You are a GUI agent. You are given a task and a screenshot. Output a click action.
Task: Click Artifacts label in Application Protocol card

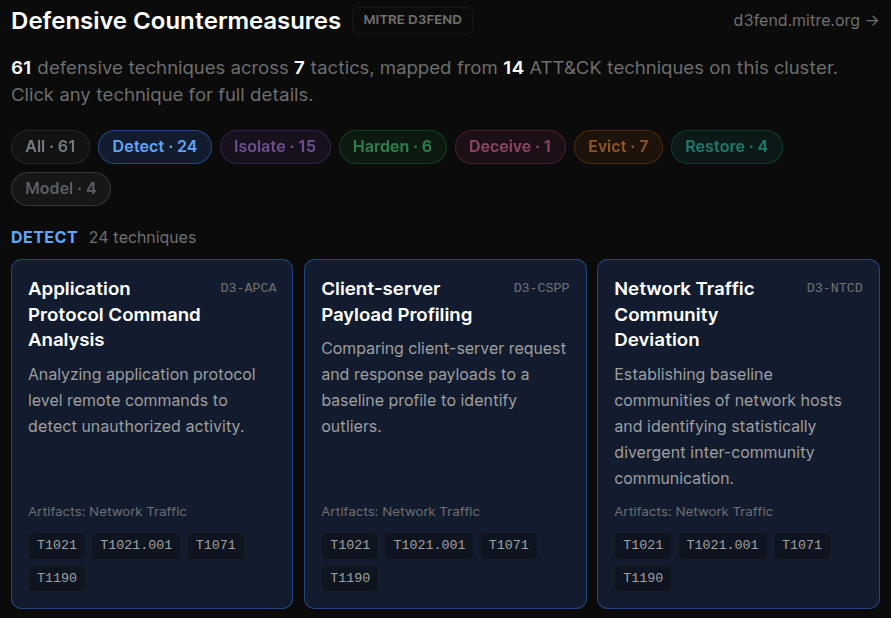coord(107,512)
